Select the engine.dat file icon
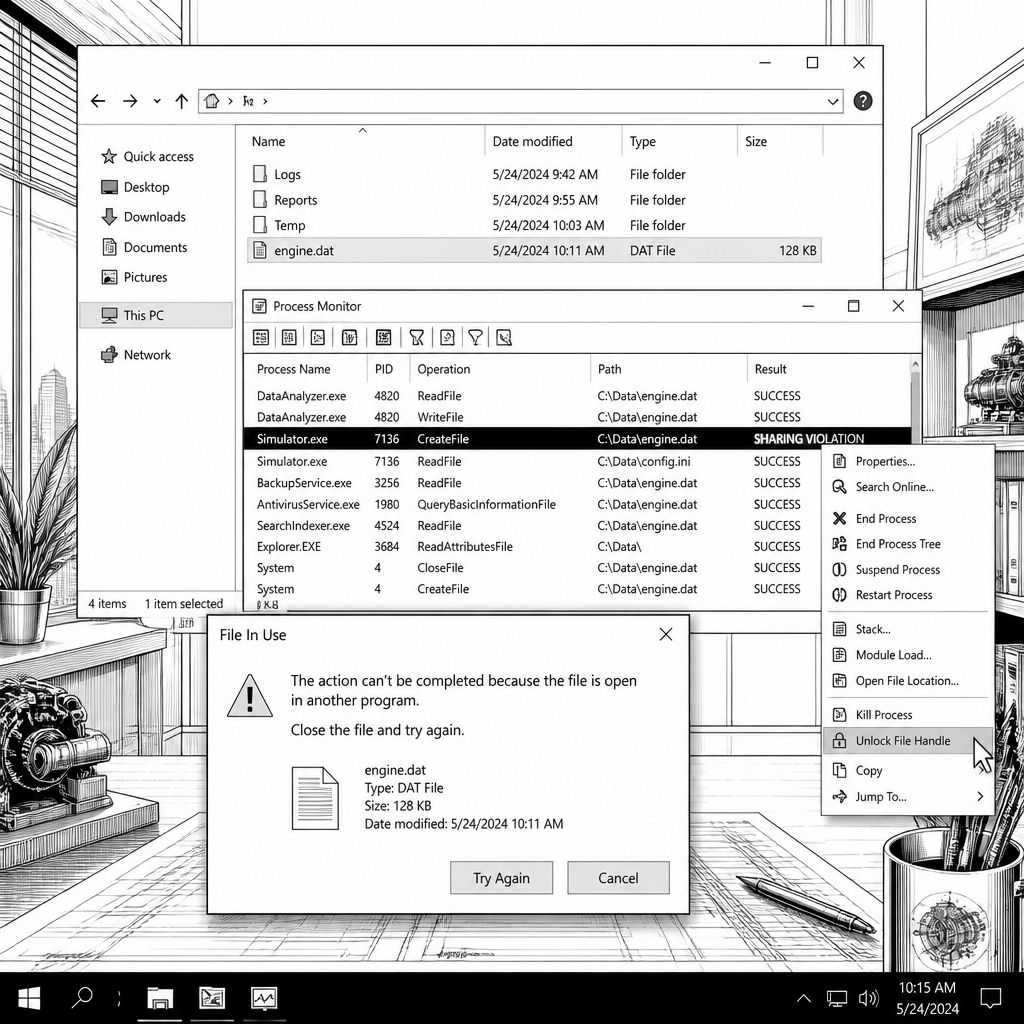 pyautogui.click(x=260, y=250)
